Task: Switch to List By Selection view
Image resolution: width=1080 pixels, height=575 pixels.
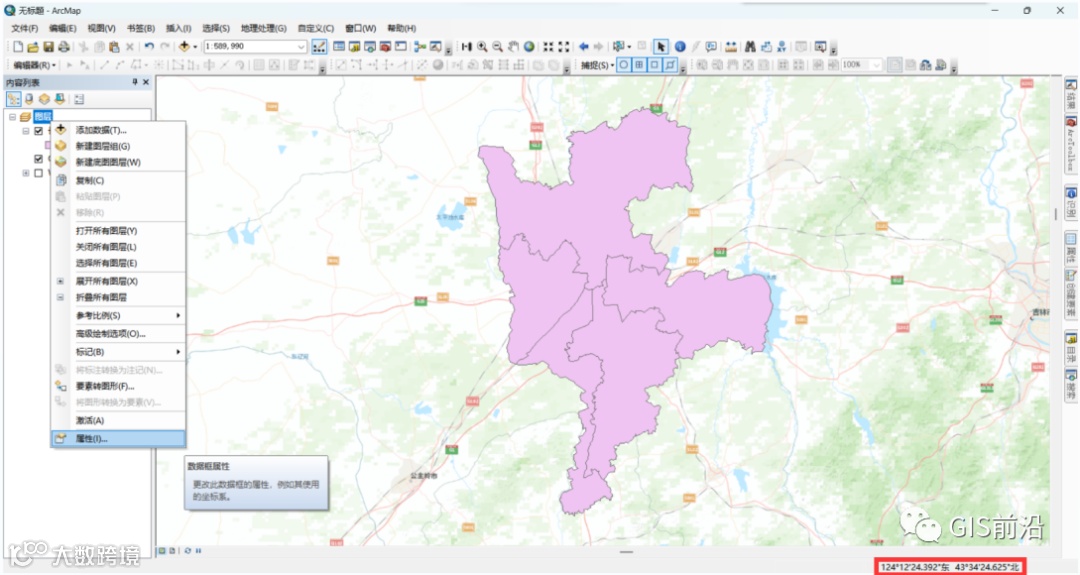Action: (59, 99)
